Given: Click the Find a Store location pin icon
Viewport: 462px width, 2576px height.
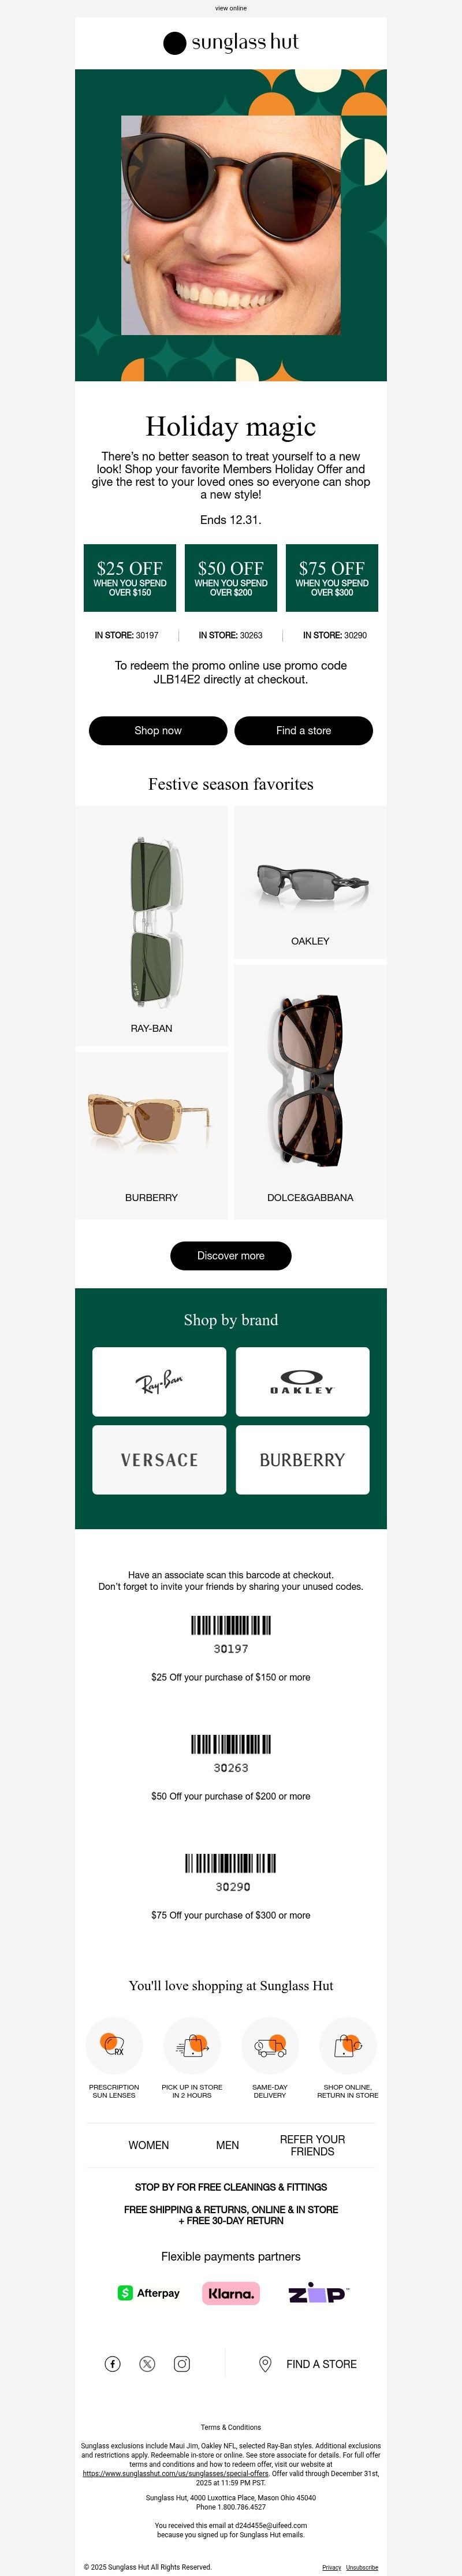Looking at the screenshot, I should [265, 2364].
